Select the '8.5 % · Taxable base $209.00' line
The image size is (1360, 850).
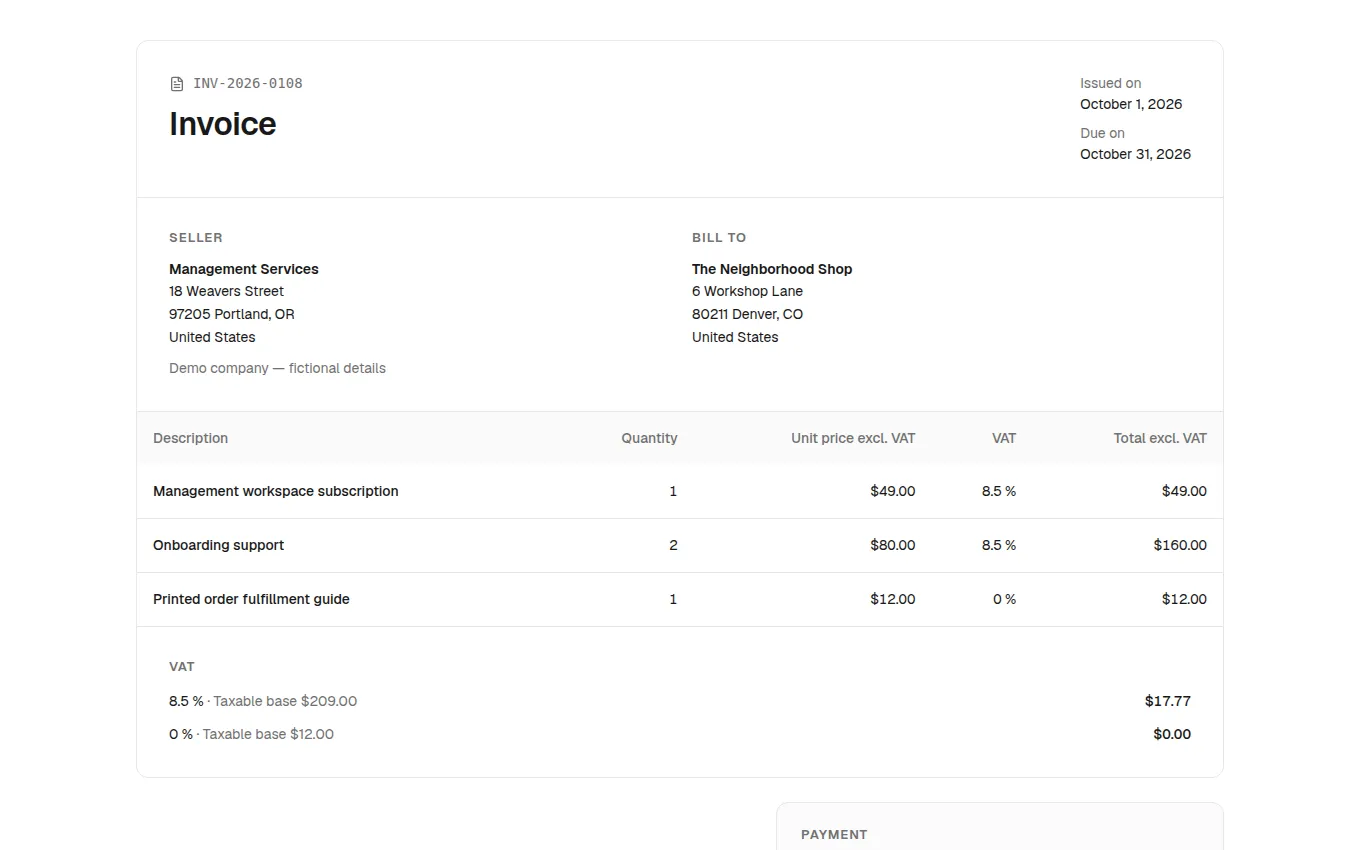click(x=263, y=701)
